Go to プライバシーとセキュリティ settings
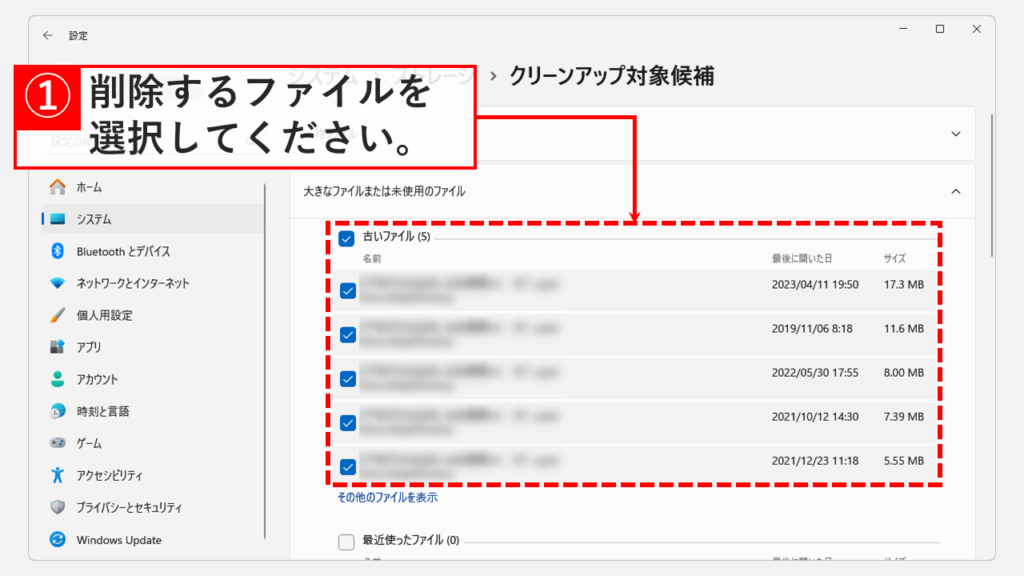Image resolution: width=1024 pixels, height=576 pixels. (x=129, y=508)
